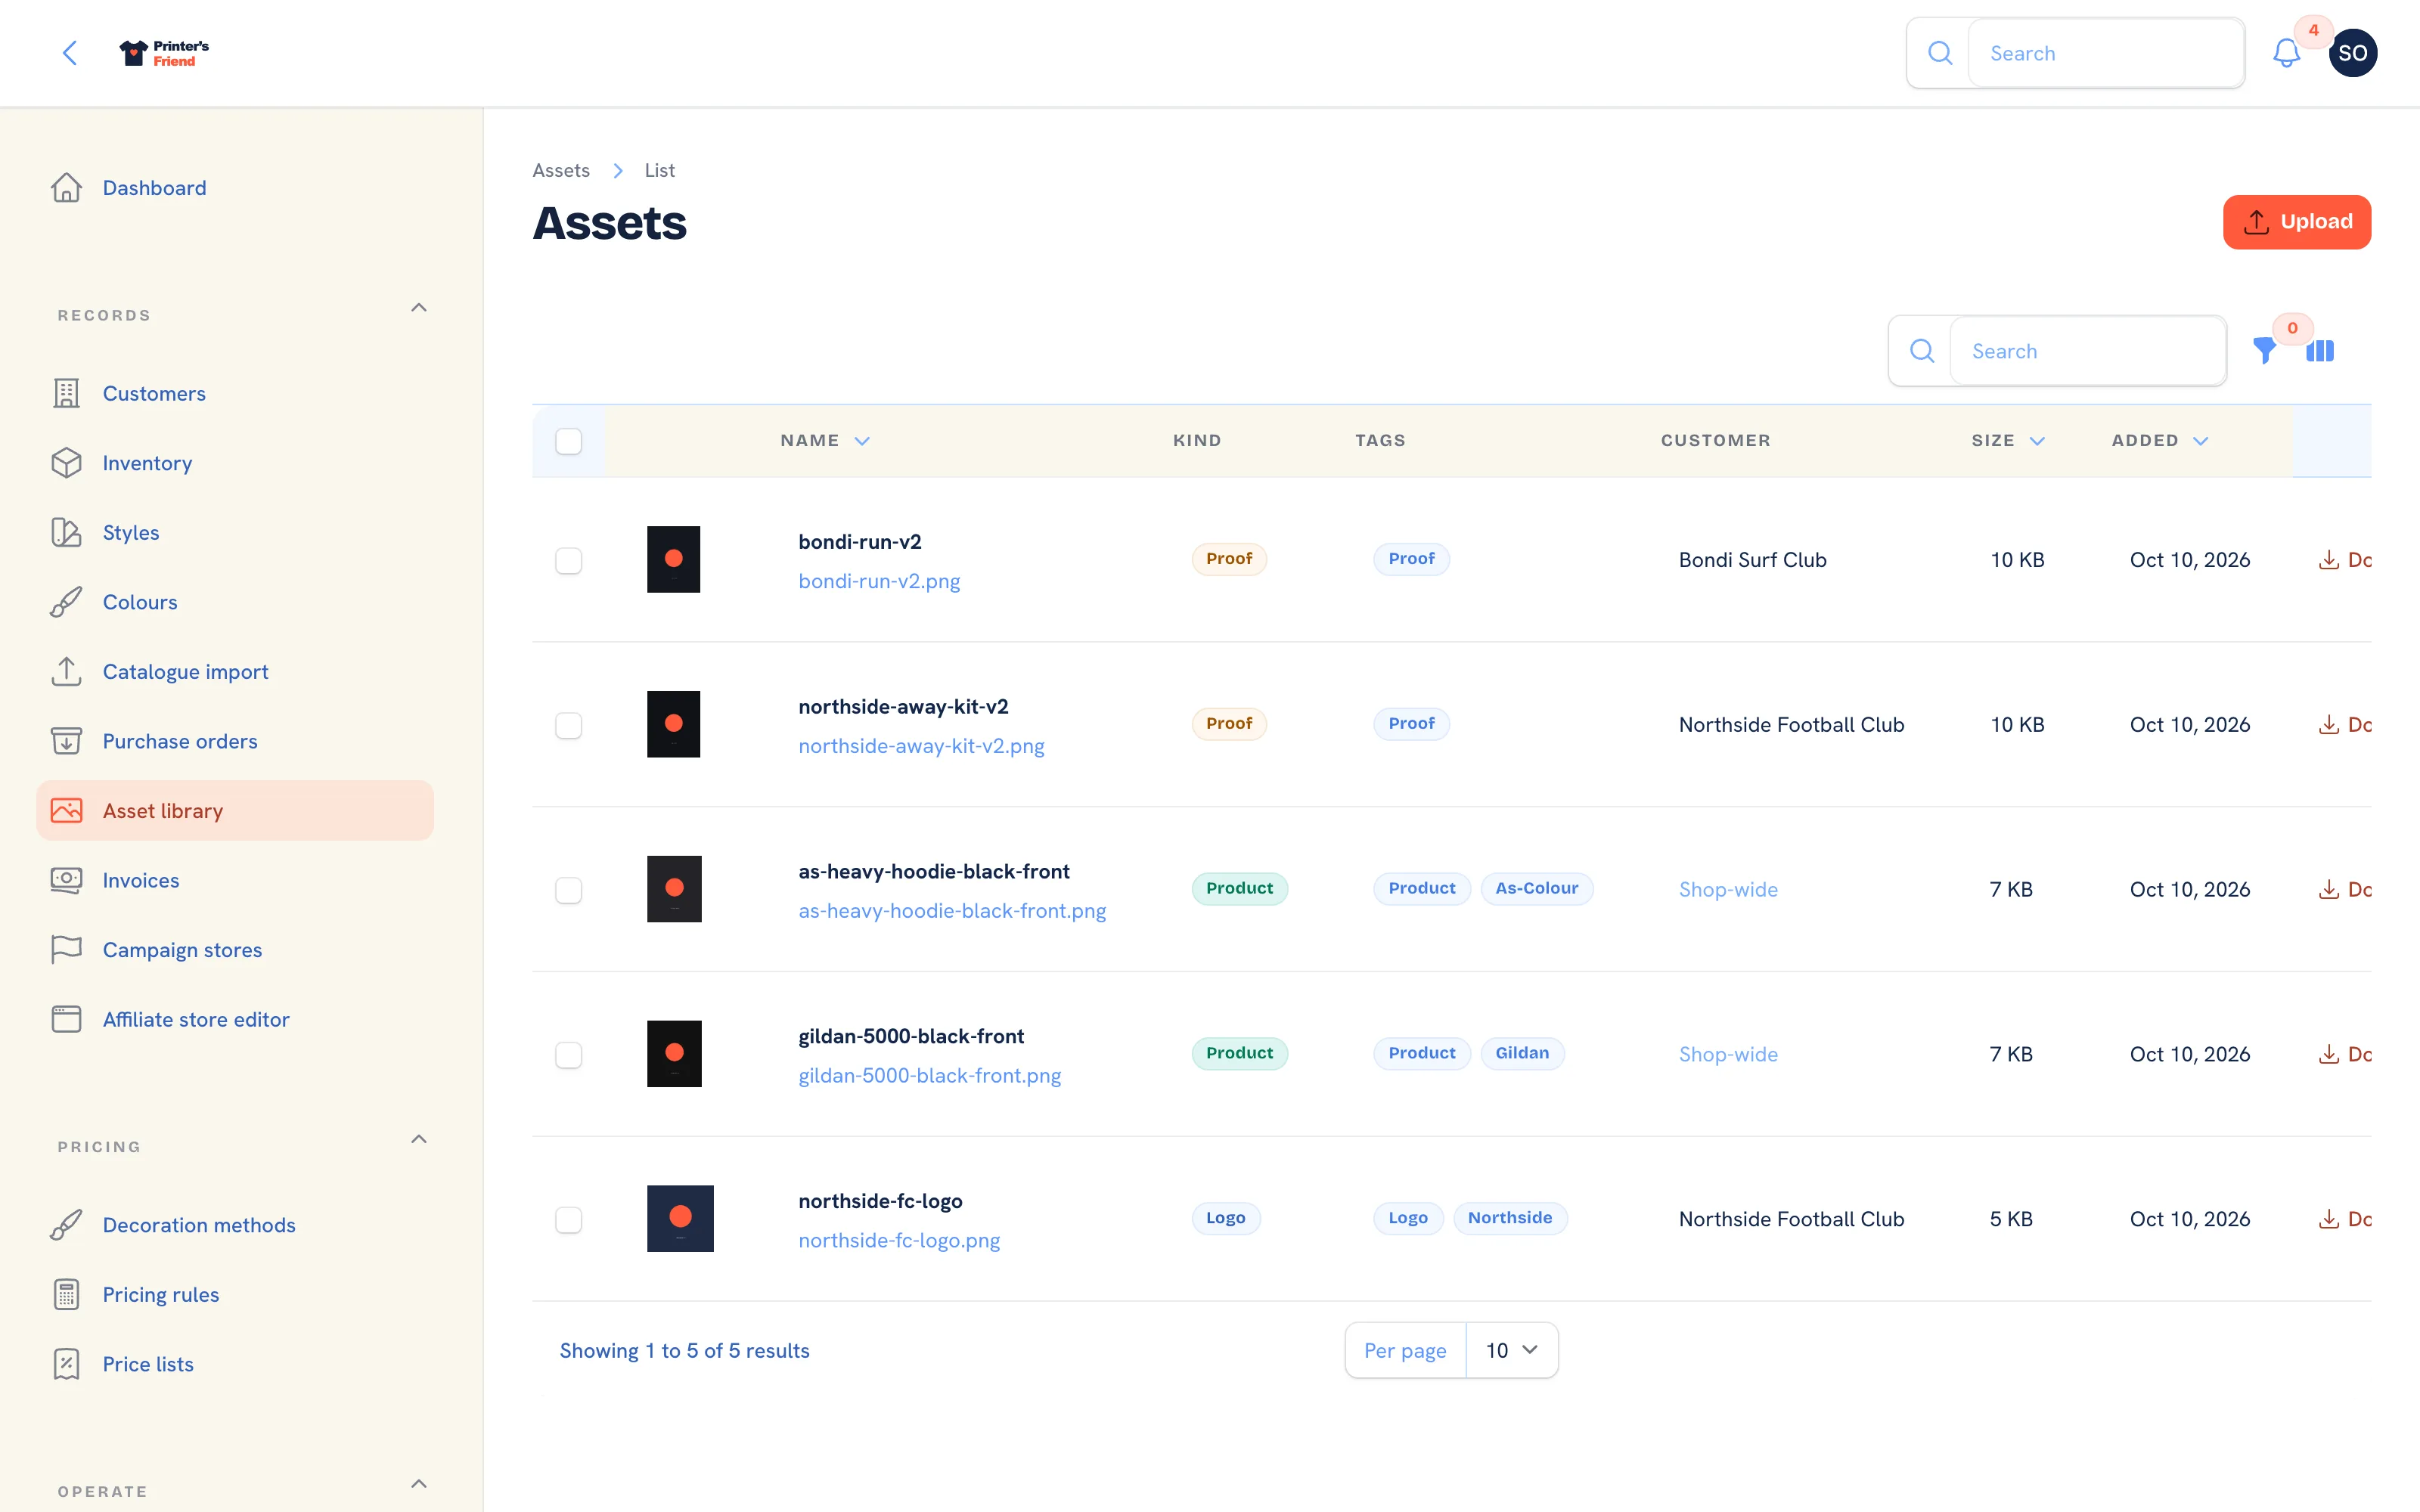Open the notifications bell
This screenshot has height=1512, width=2420.
point(2286,53)
